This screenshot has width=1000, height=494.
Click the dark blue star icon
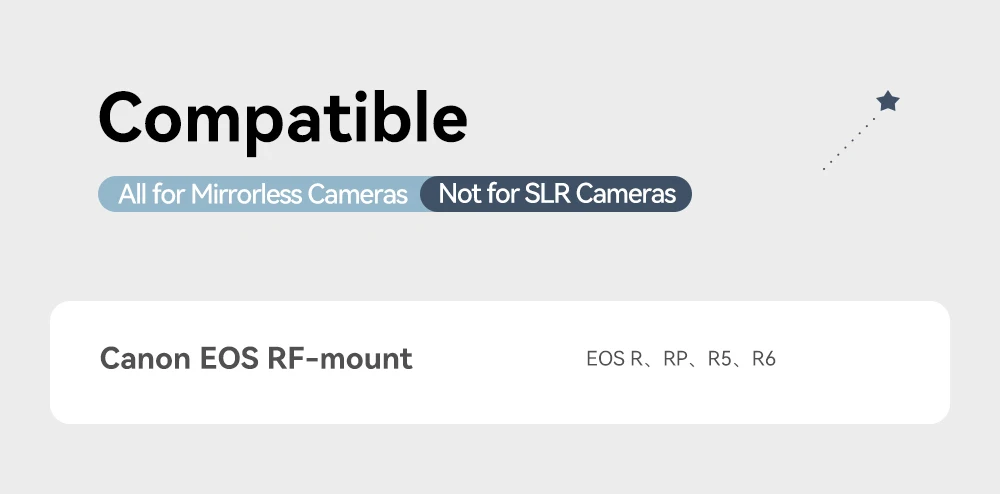[887, 101]
